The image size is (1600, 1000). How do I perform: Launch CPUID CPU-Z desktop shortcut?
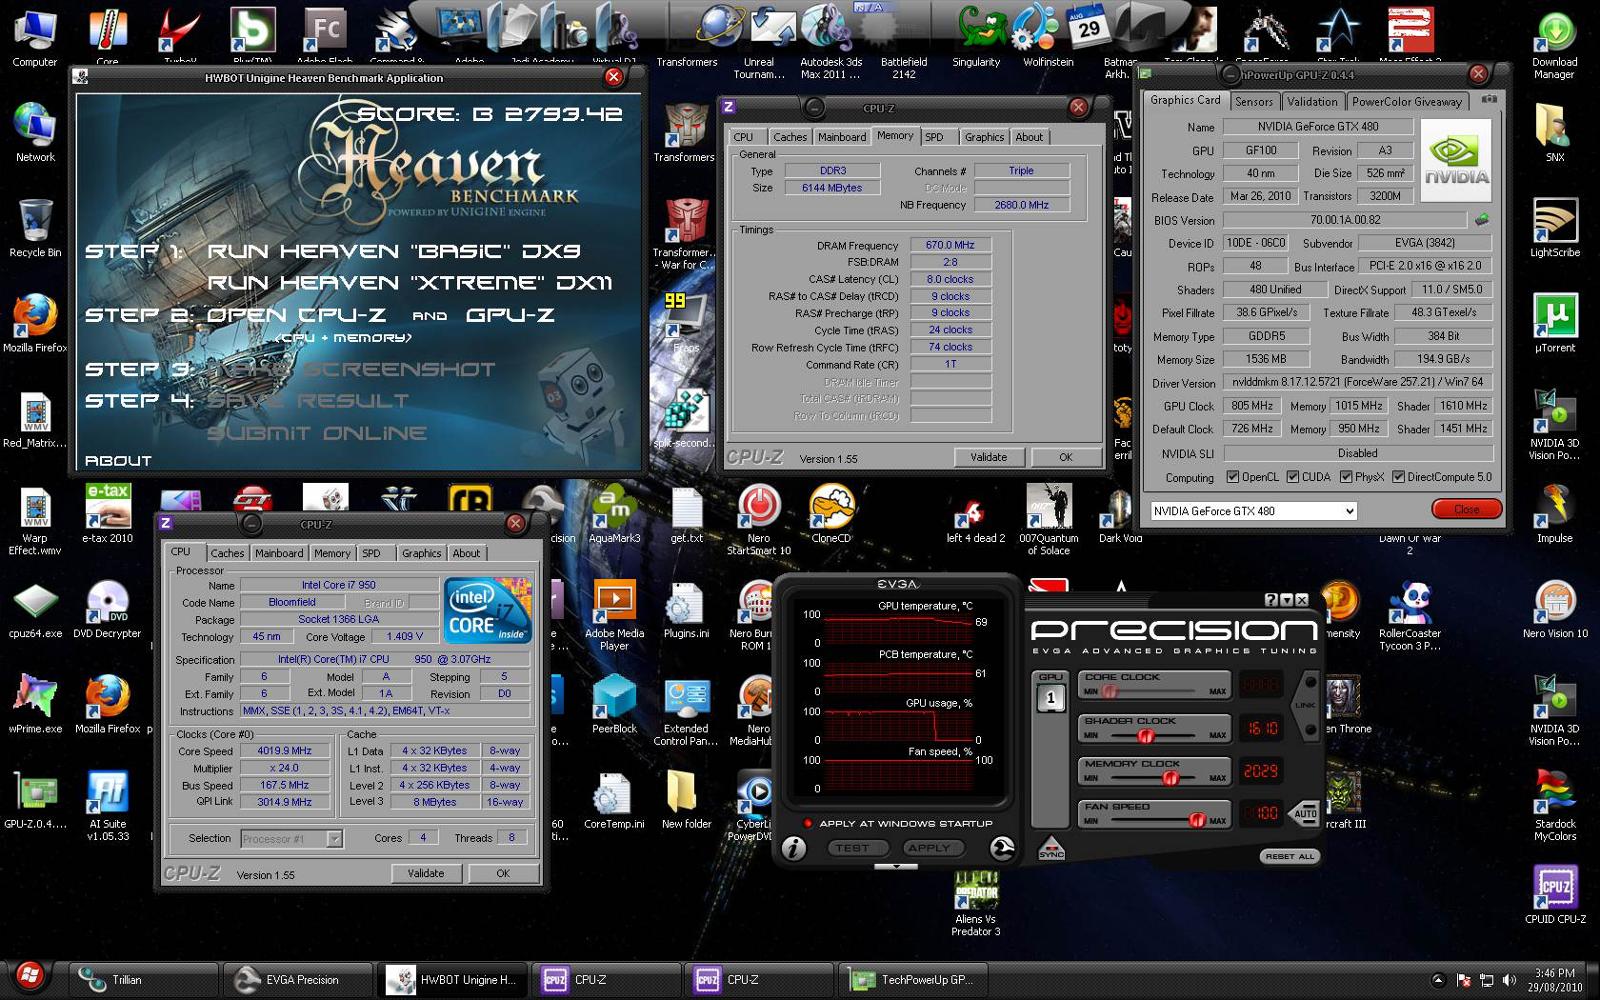(1555, 894)
